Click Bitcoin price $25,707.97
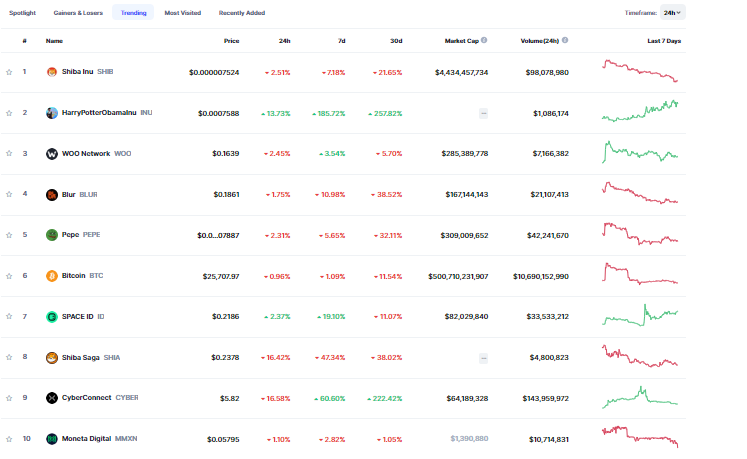This screenshot has width=747, height=459. 221,276
